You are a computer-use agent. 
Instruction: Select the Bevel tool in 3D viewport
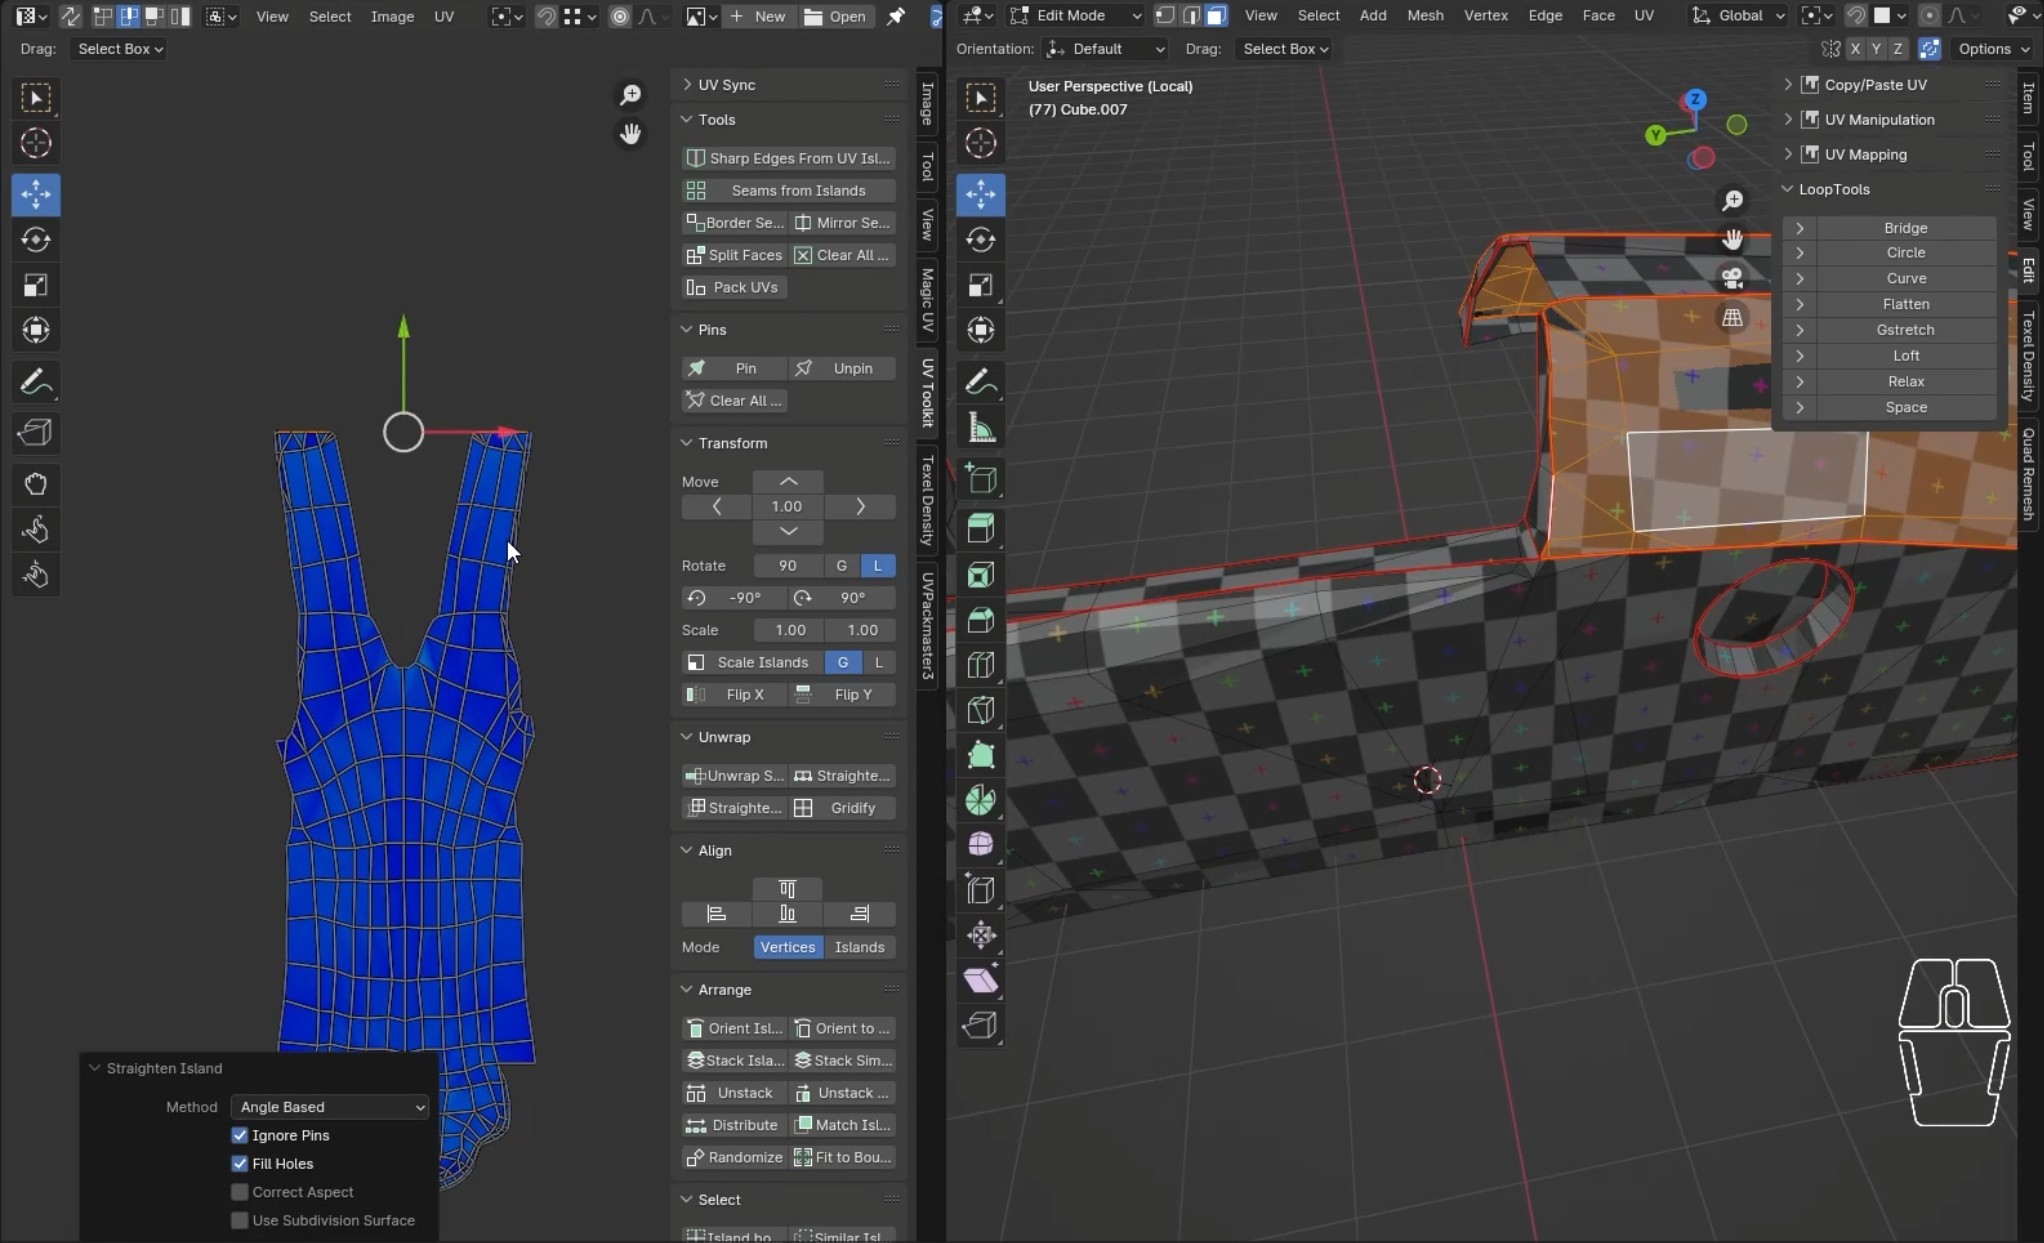click(x=981, y=620)
